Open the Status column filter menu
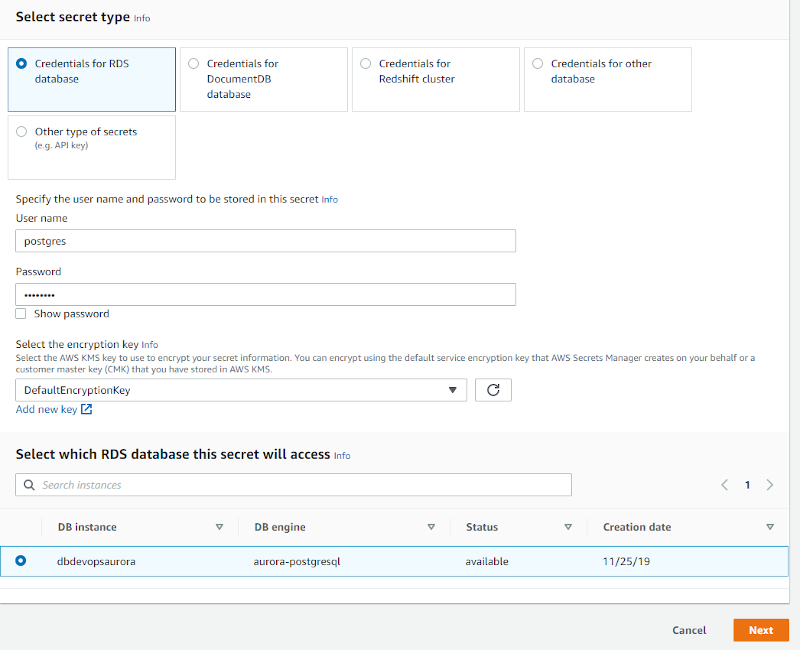This screenshot has height=650, width=800. pyautogui.click(x=568, y=527)
